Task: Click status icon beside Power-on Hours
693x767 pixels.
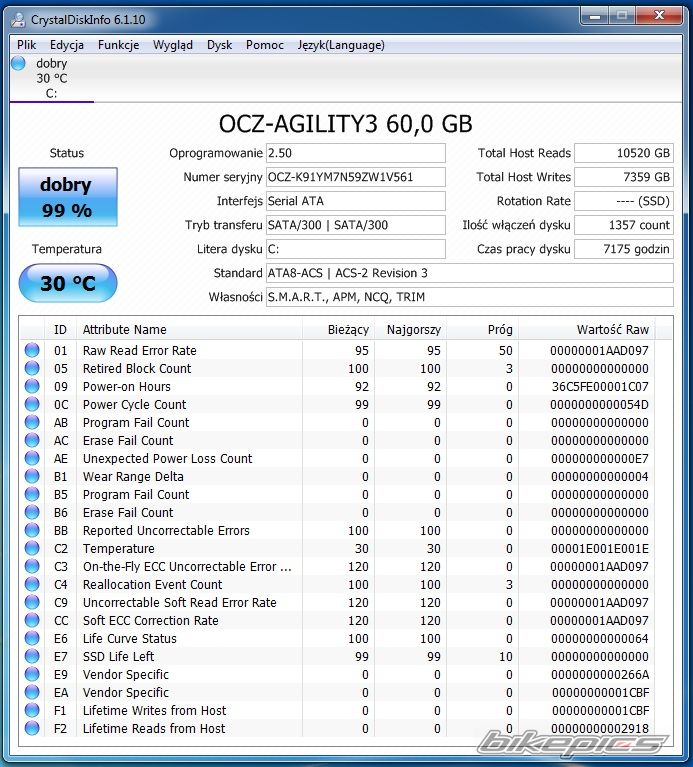Action: pos(32,387)
